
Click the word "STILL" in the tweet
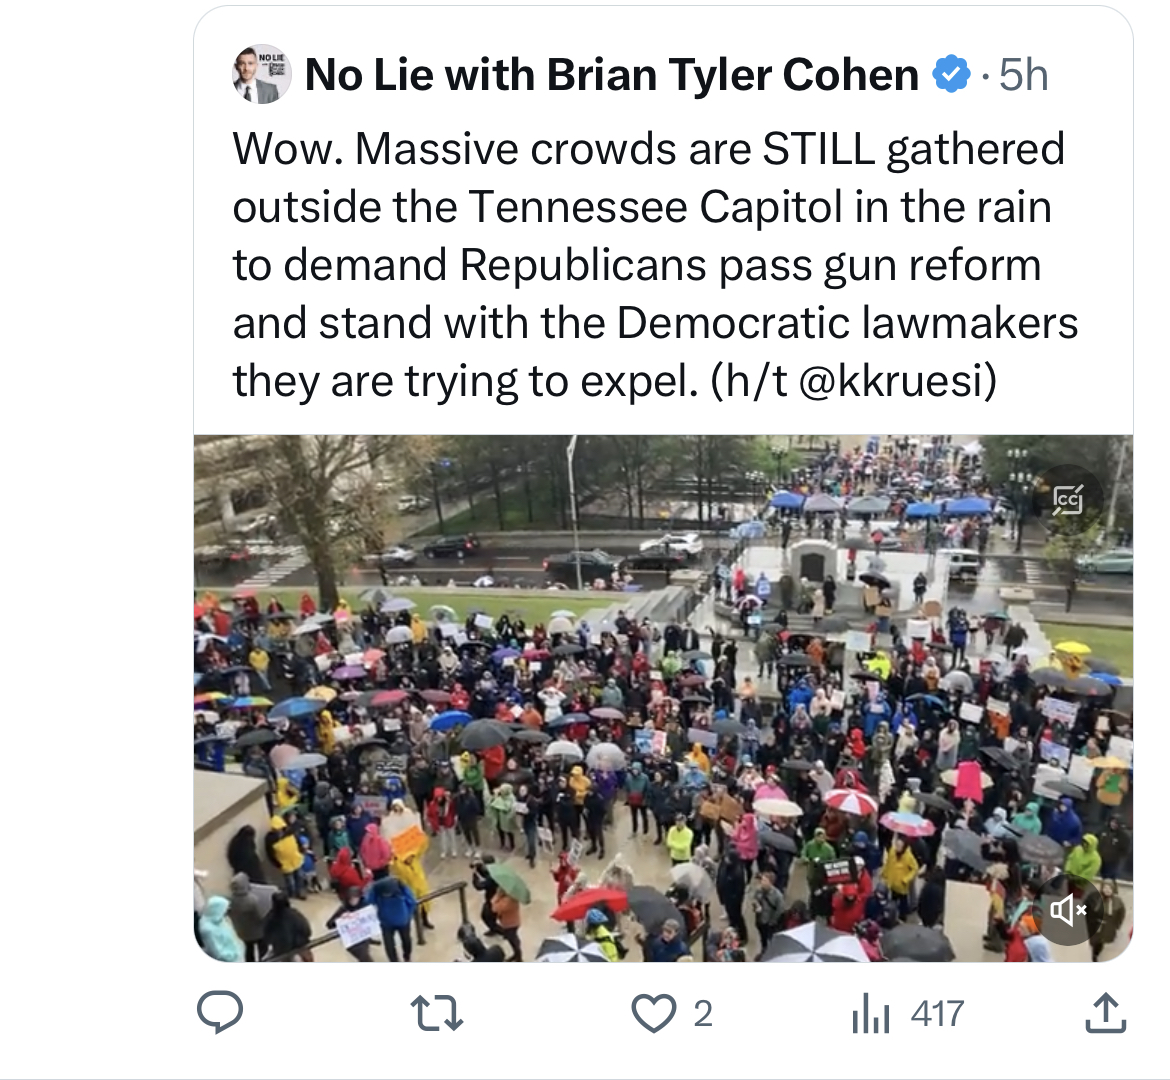(818, 150)
